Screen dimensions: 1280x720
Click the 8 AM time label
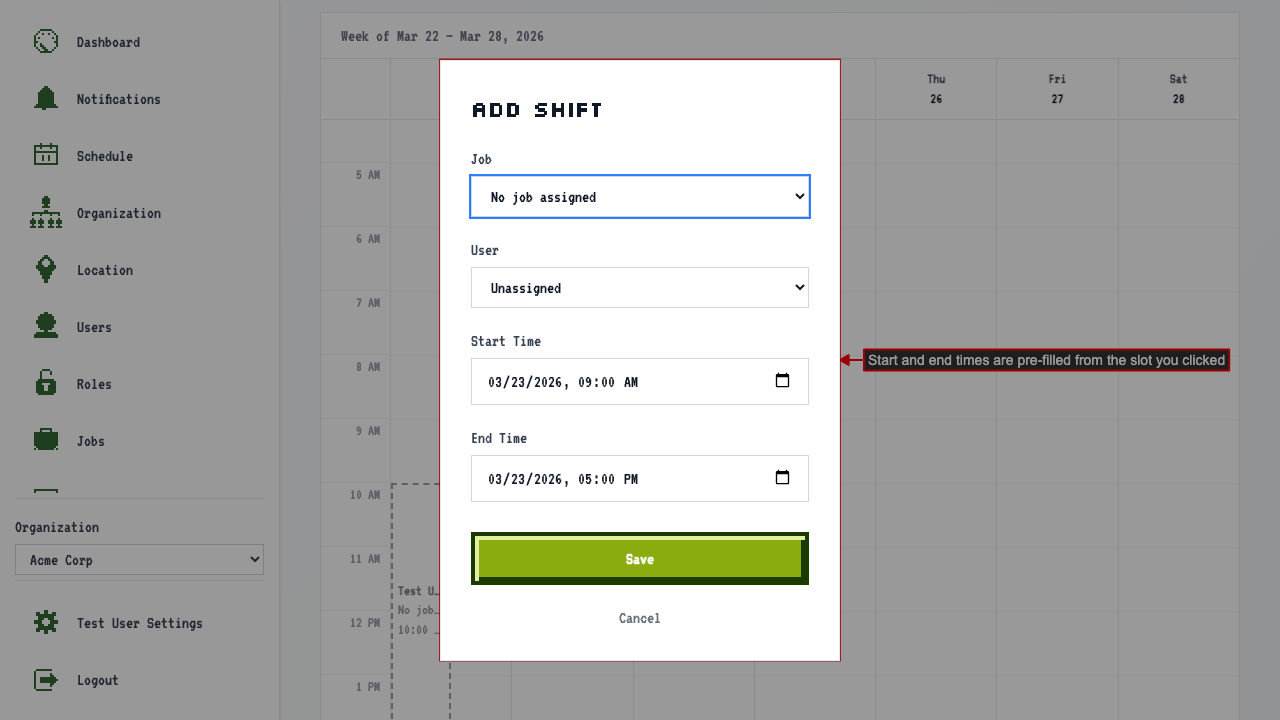[368, 367]
